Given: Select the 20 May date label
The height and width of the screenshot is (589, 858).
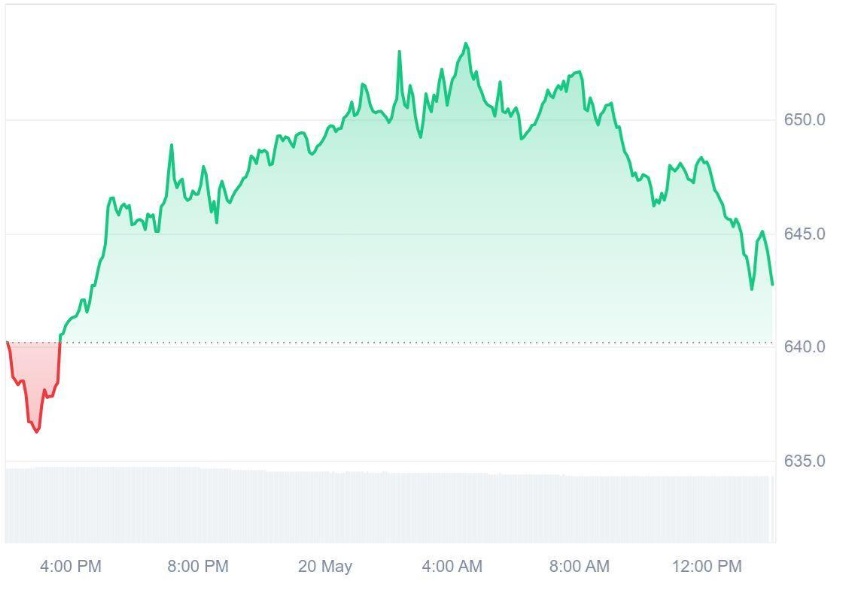Looking at the screenshot, I should (x=325, y=567).
